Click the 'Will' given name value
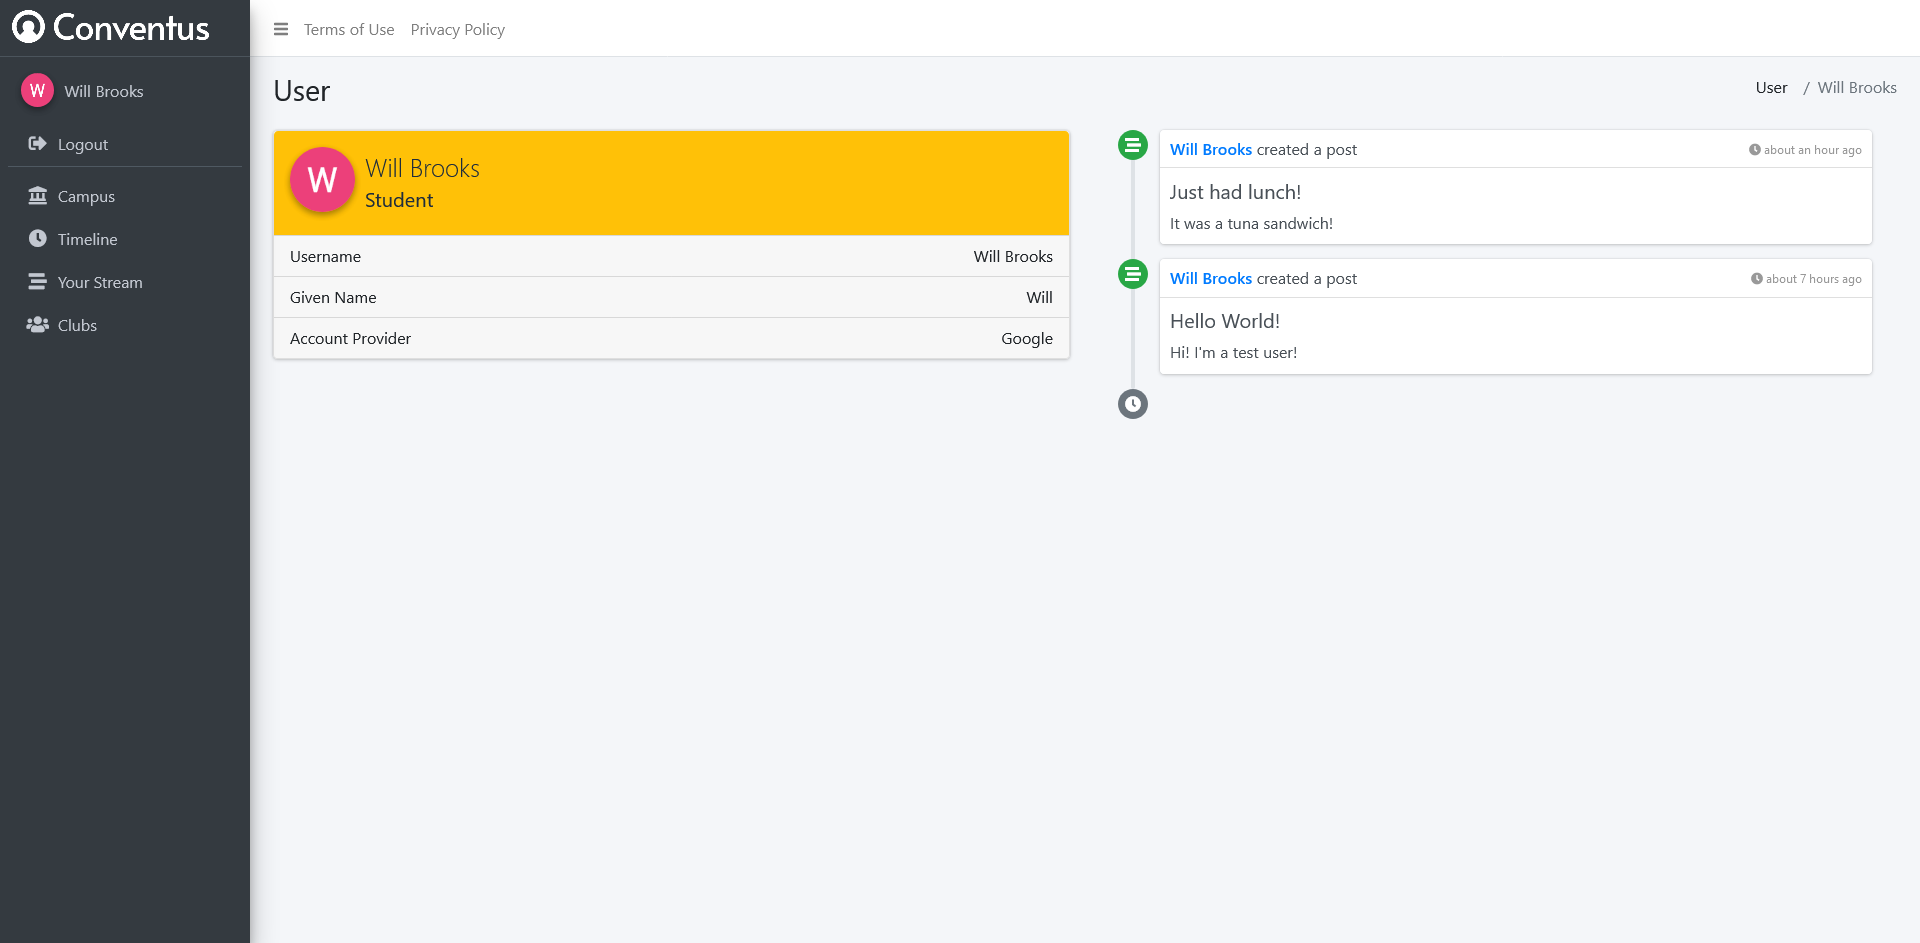This screenshot has height=943, width=1920. point(1039,298)
